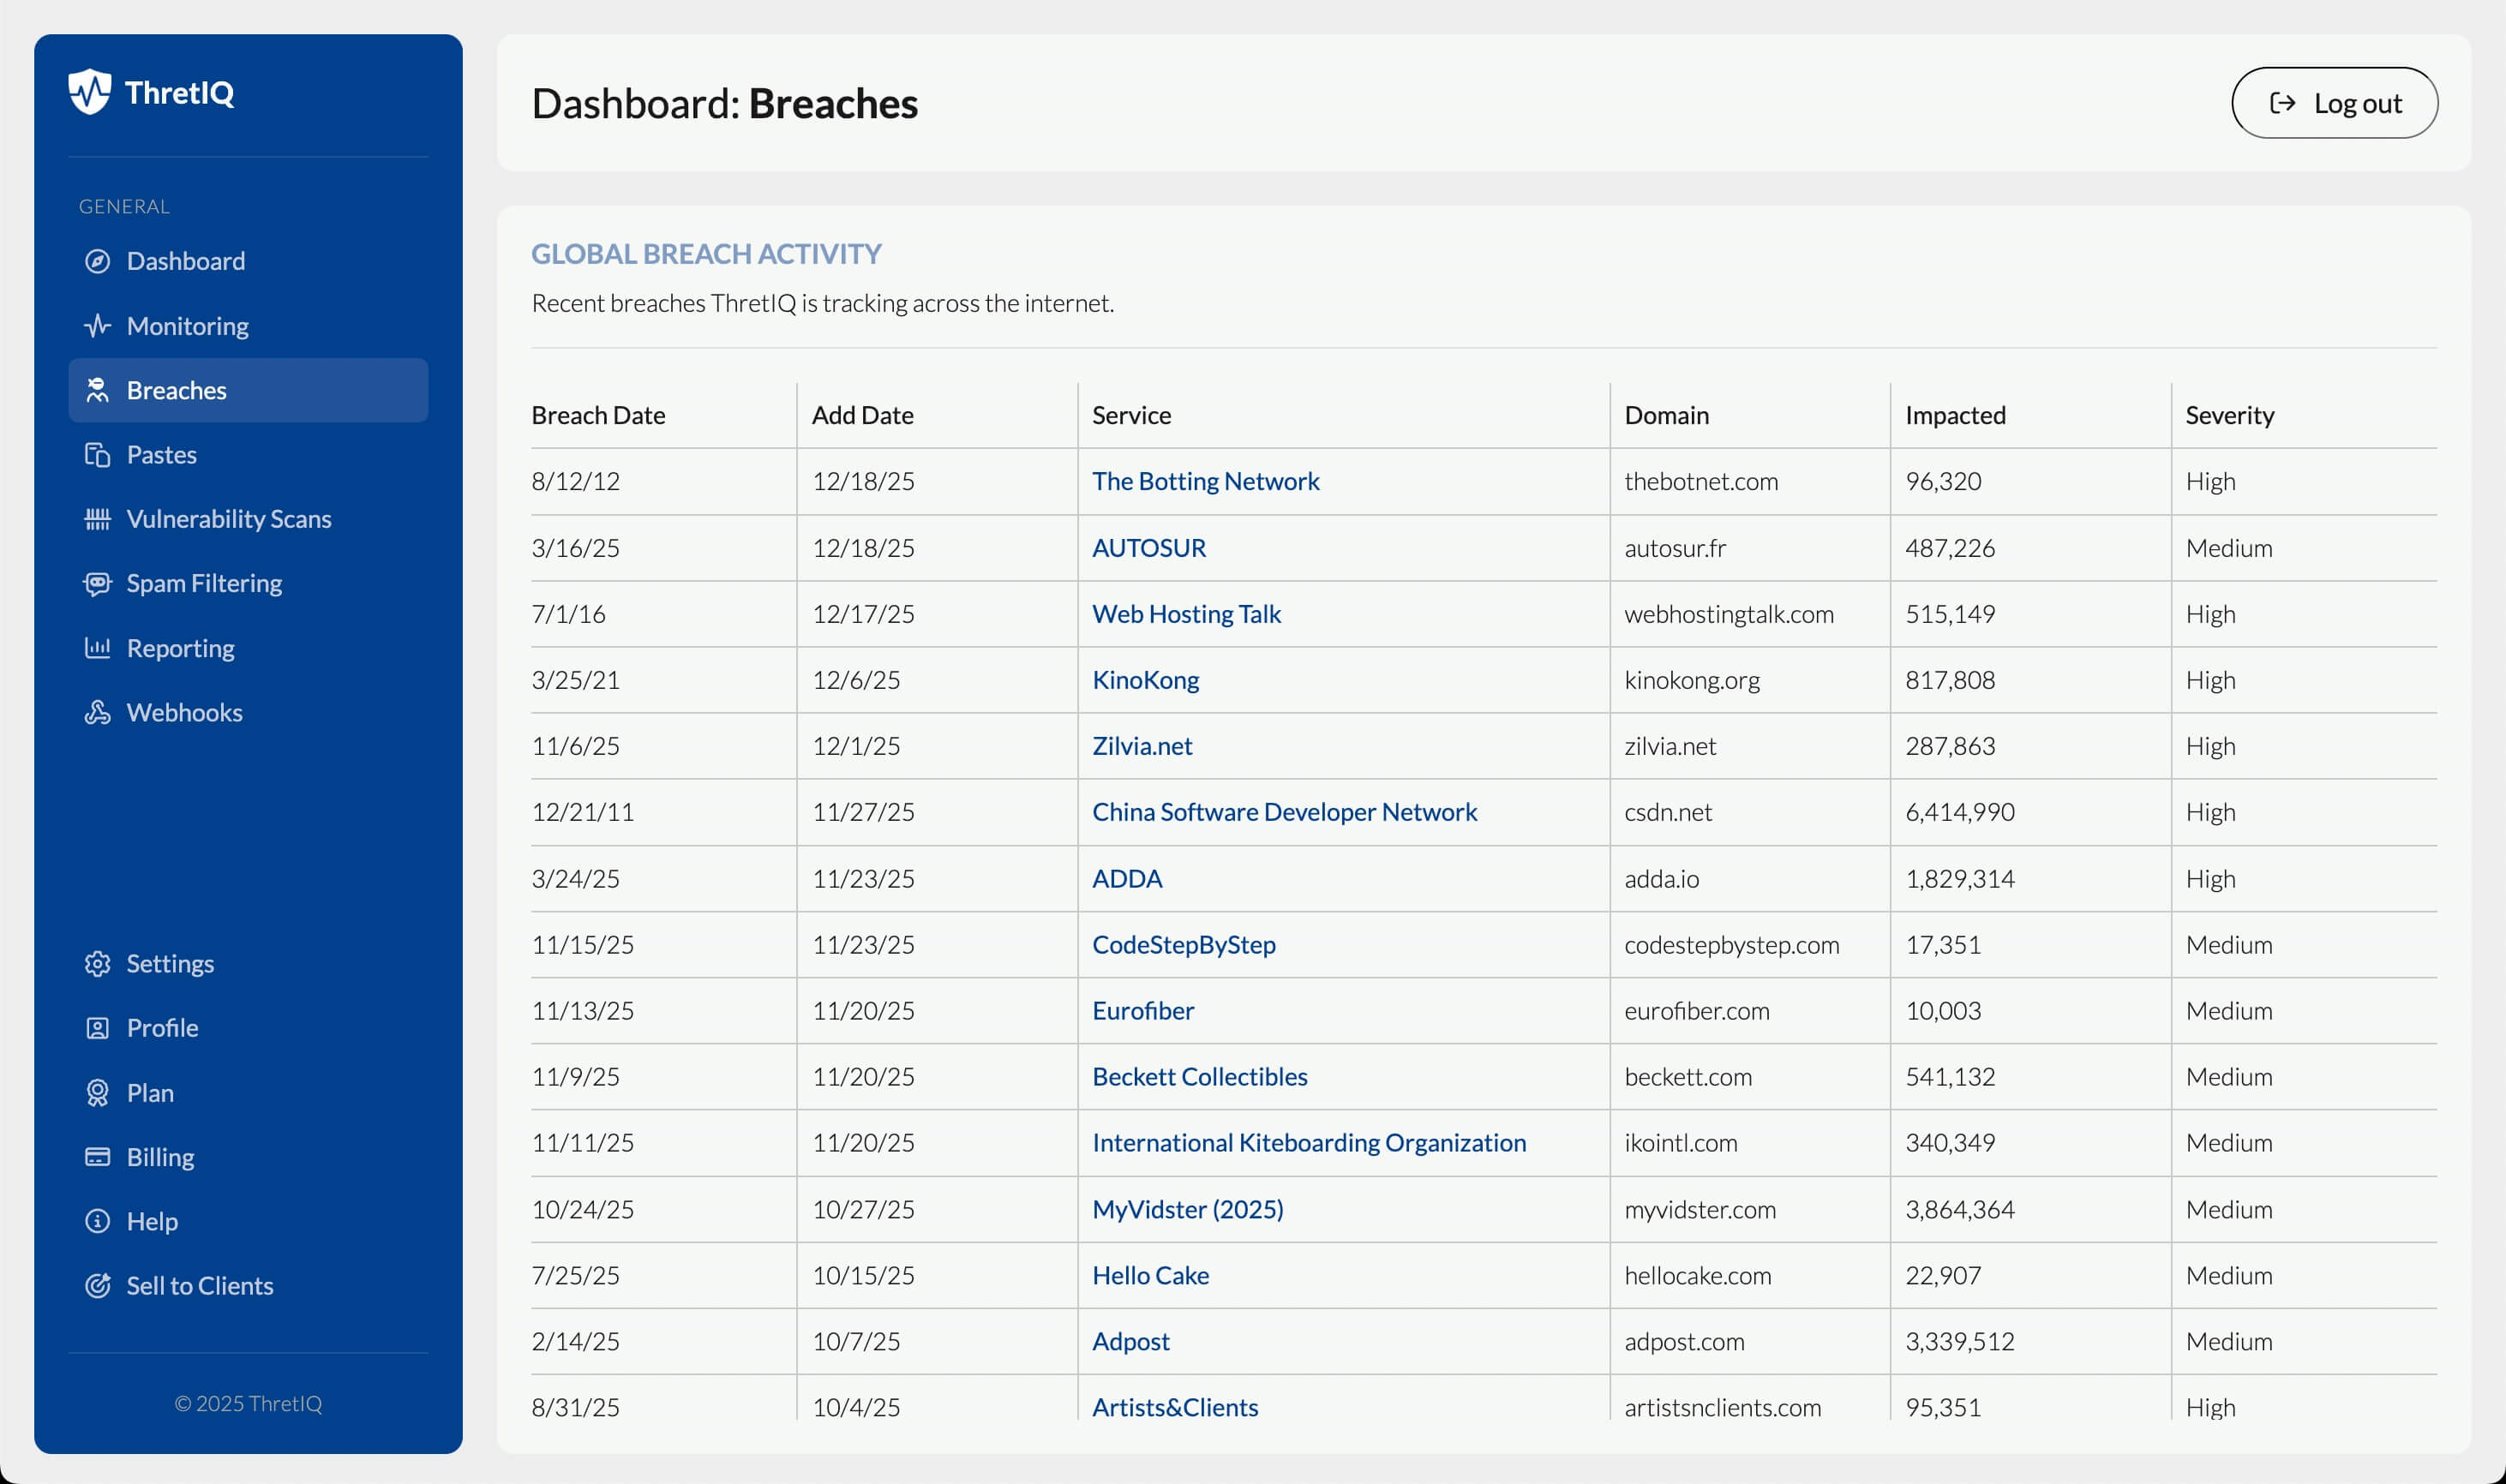Open the Plan menu entry

click(150, 1093)
